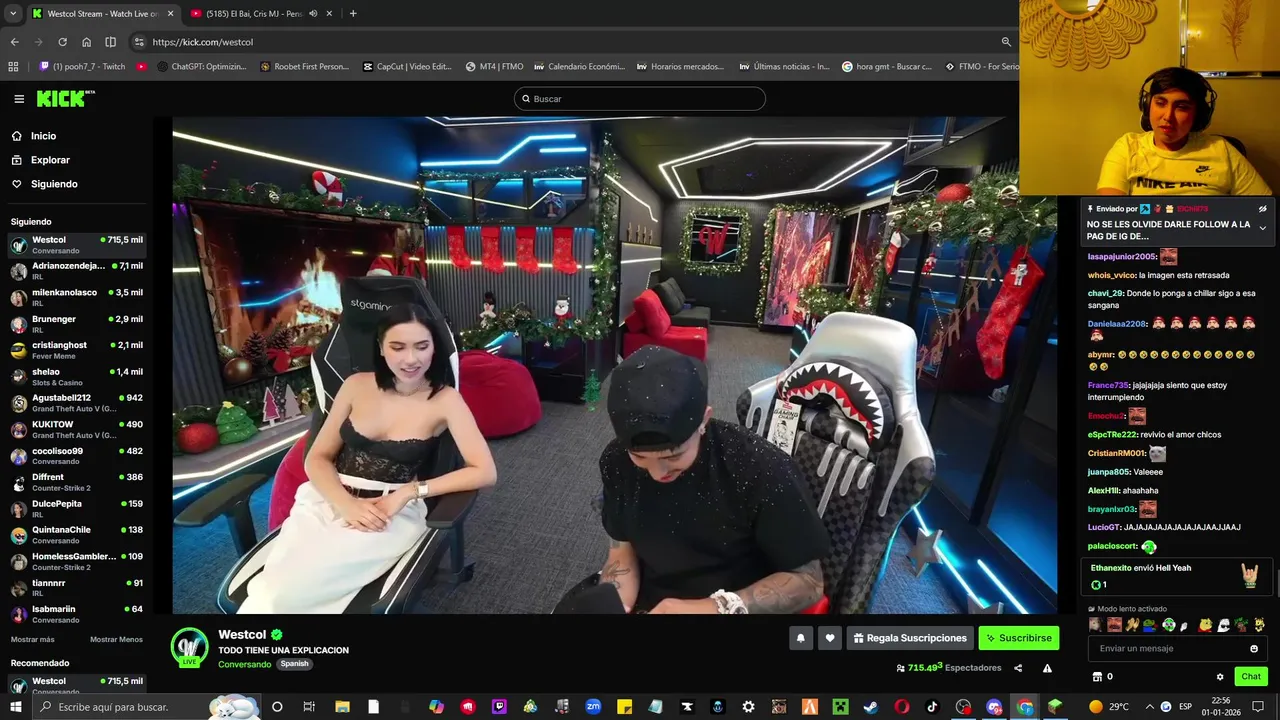
Task: Open the emoji picker in message box
Action: (1254, 649)
